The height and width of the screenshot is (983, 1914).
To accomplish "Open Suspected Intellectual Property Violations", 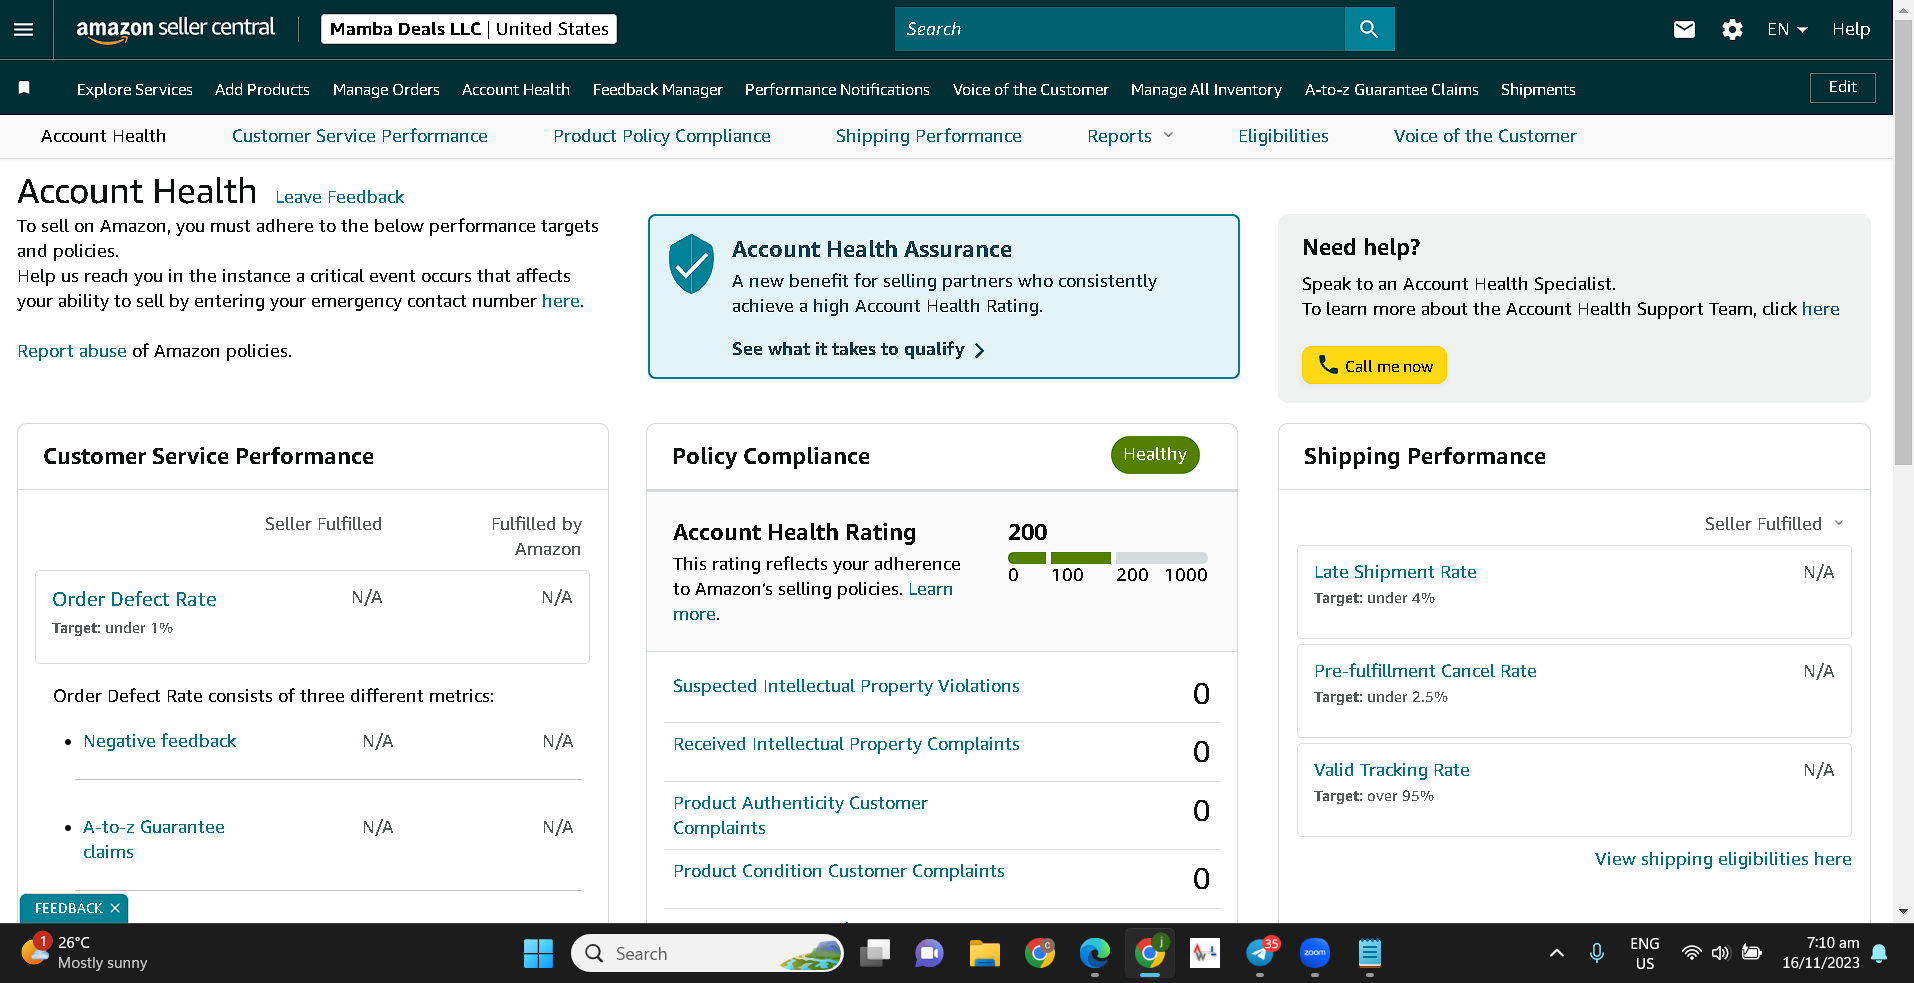I will (x=846, y=686).
